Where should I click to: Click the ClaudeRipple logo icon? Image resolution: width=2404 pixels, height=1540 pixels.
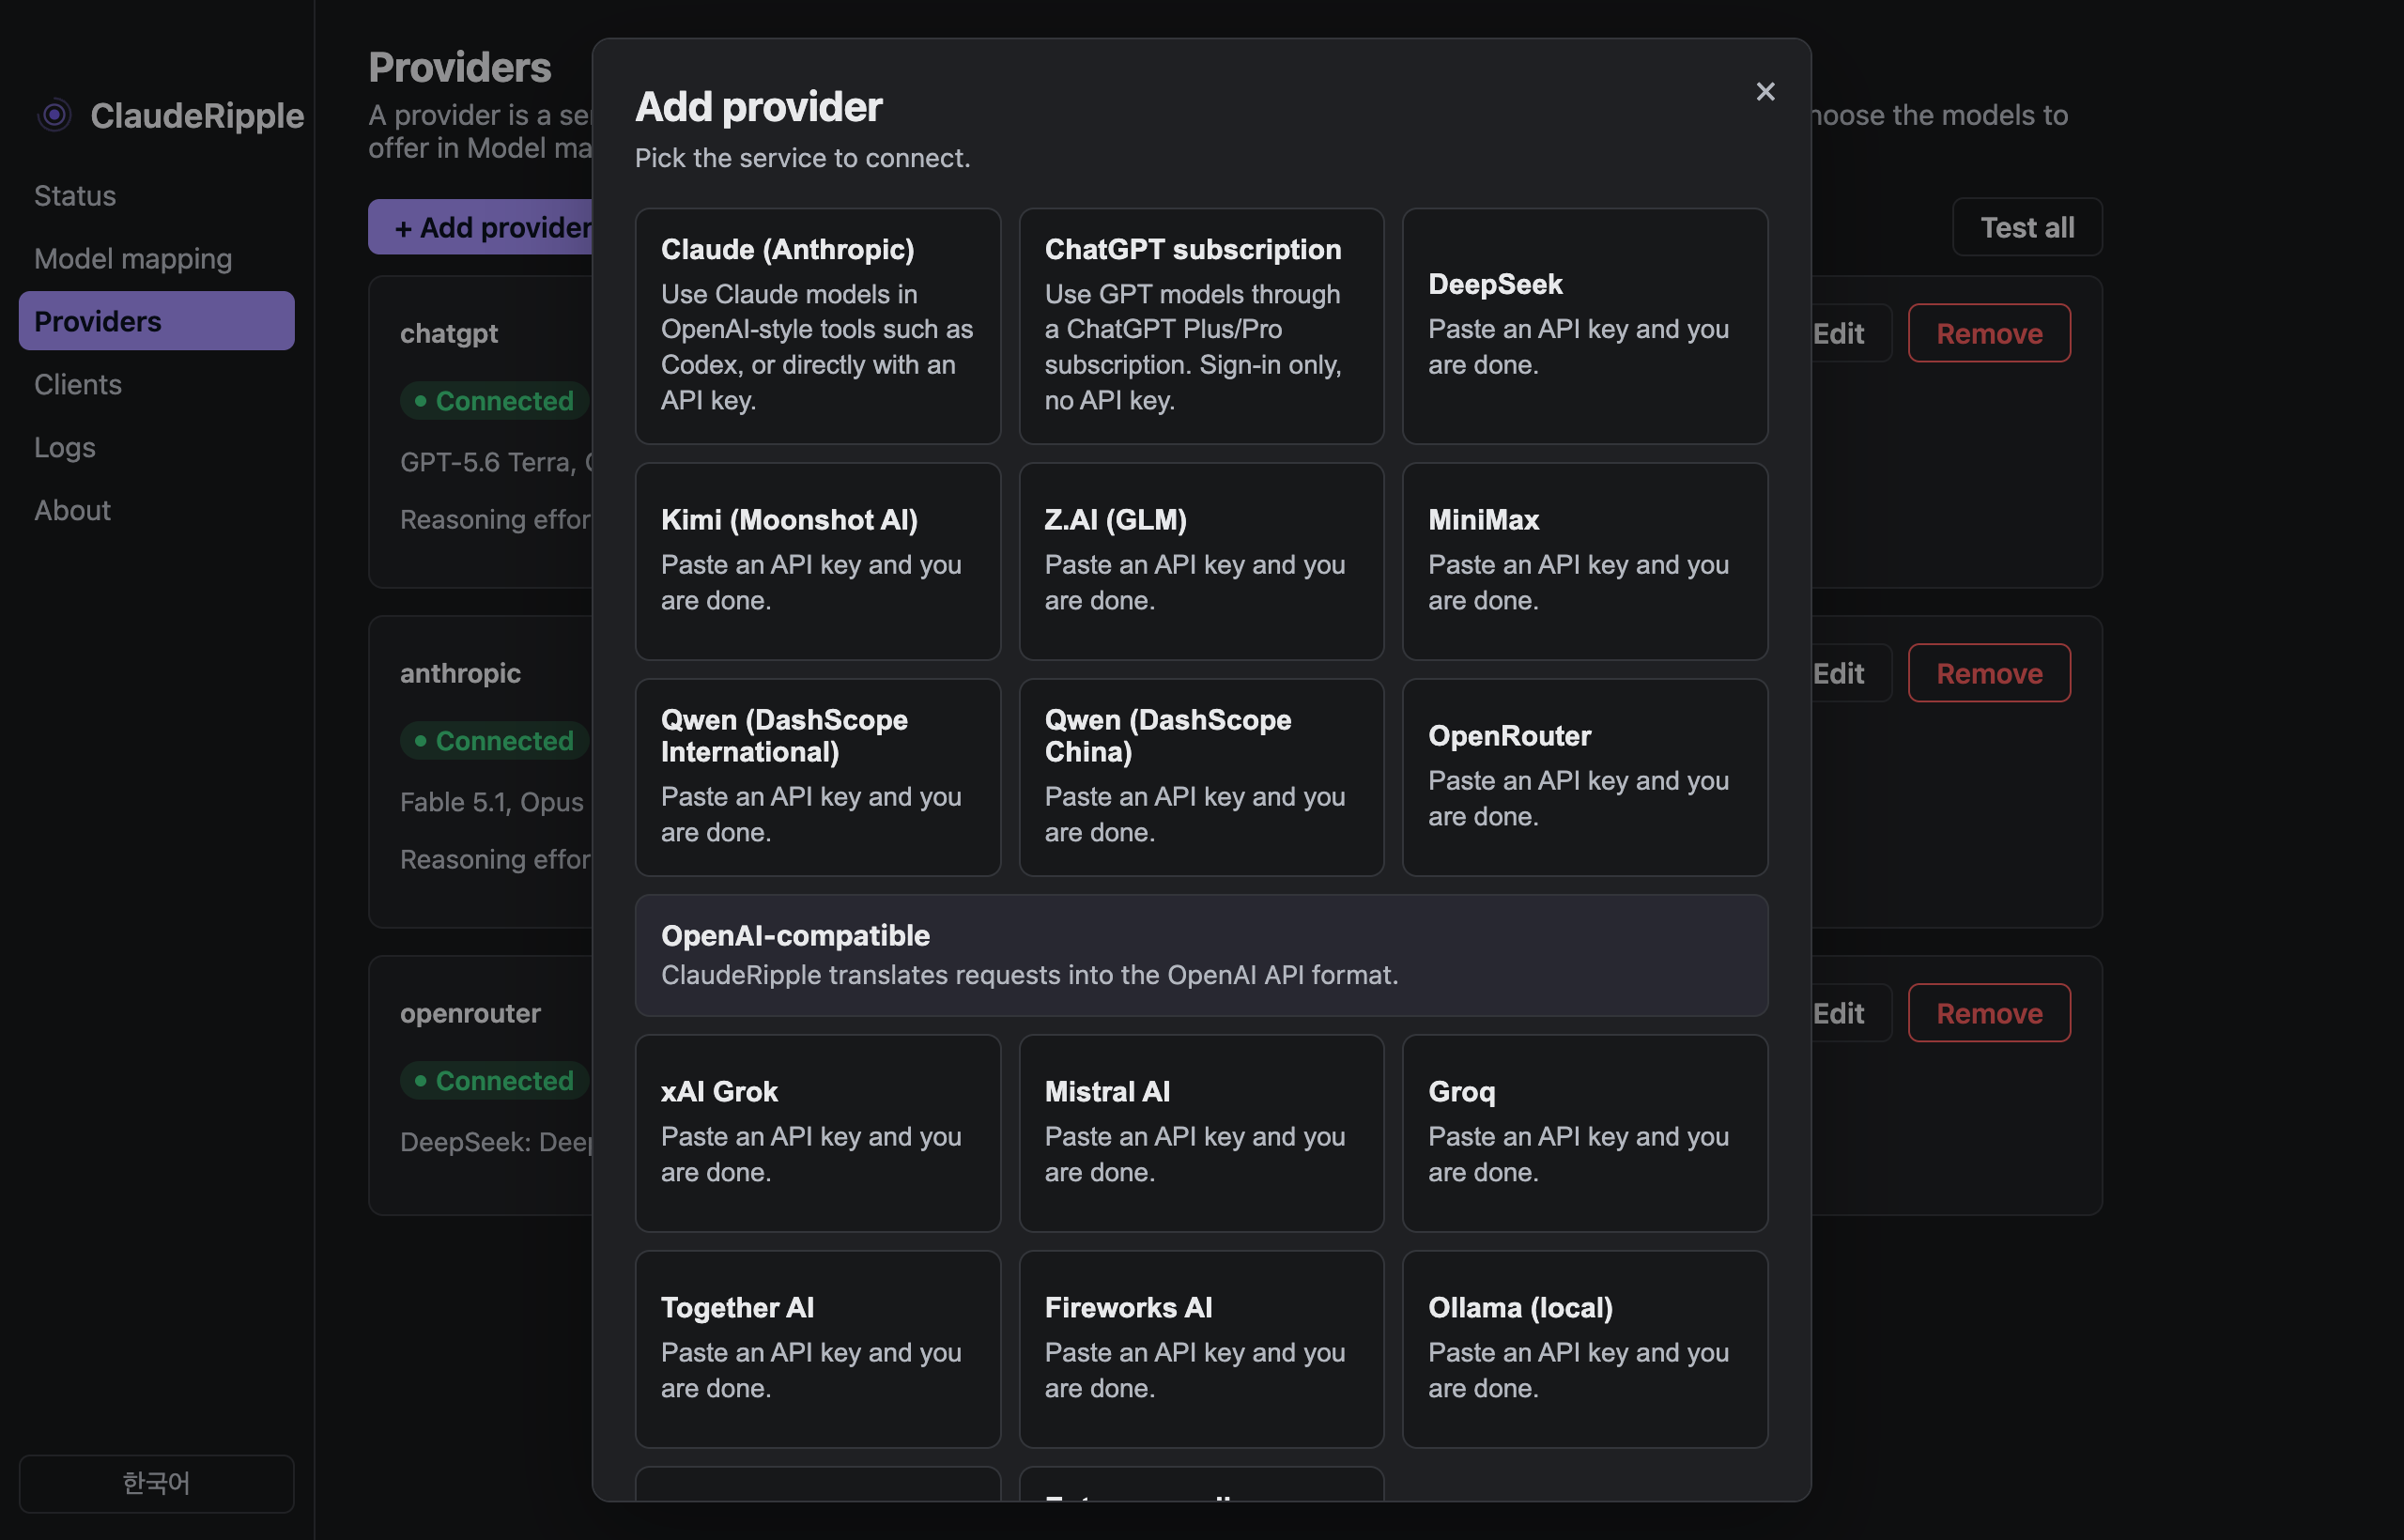tap(54, 115)
